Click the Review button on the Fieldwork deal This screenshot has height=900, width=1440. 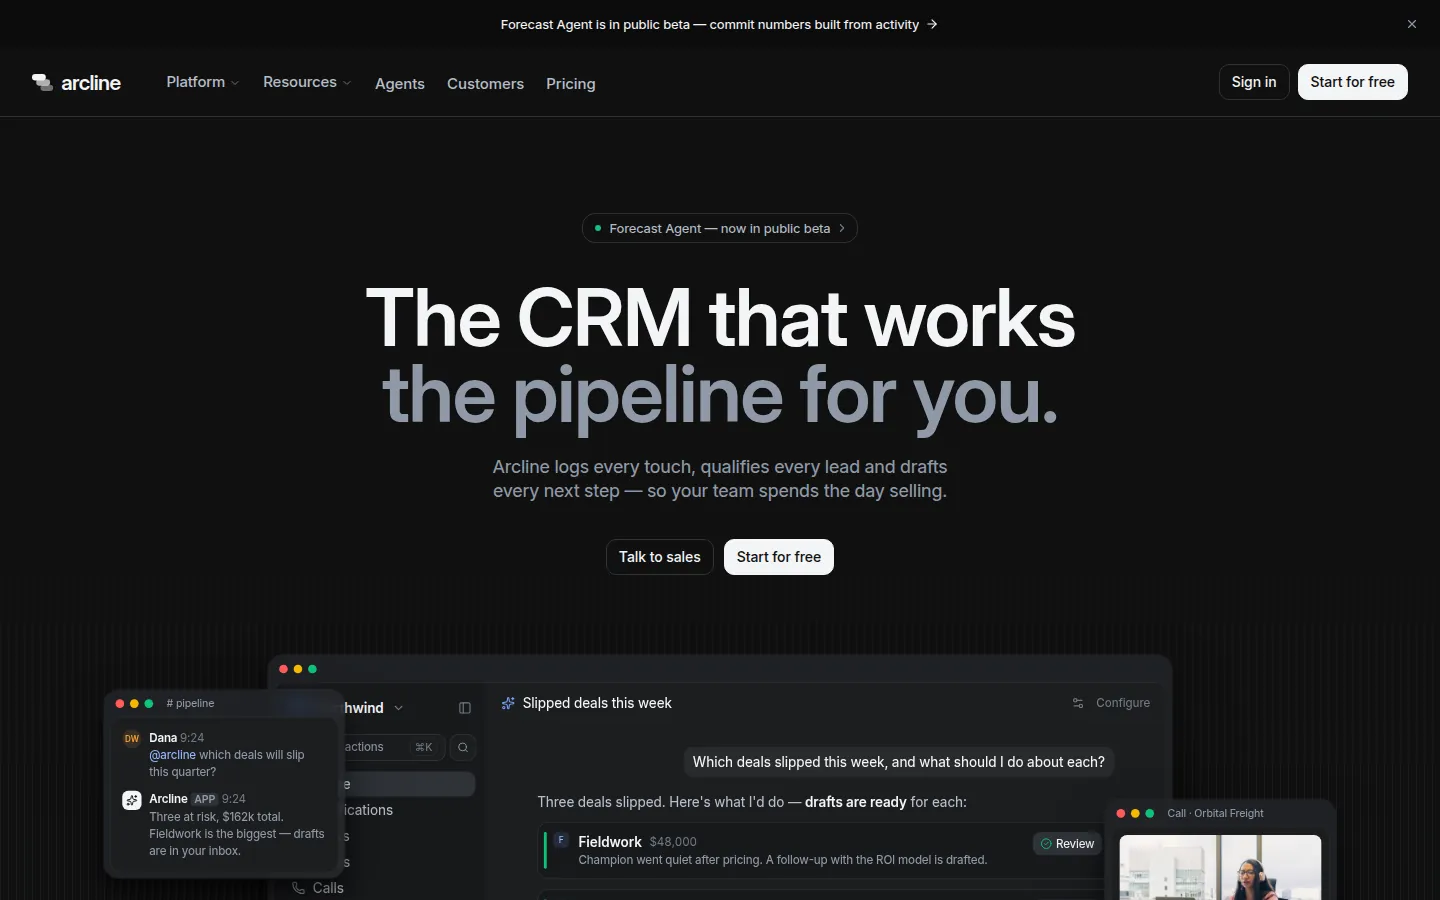(1067, 844)
